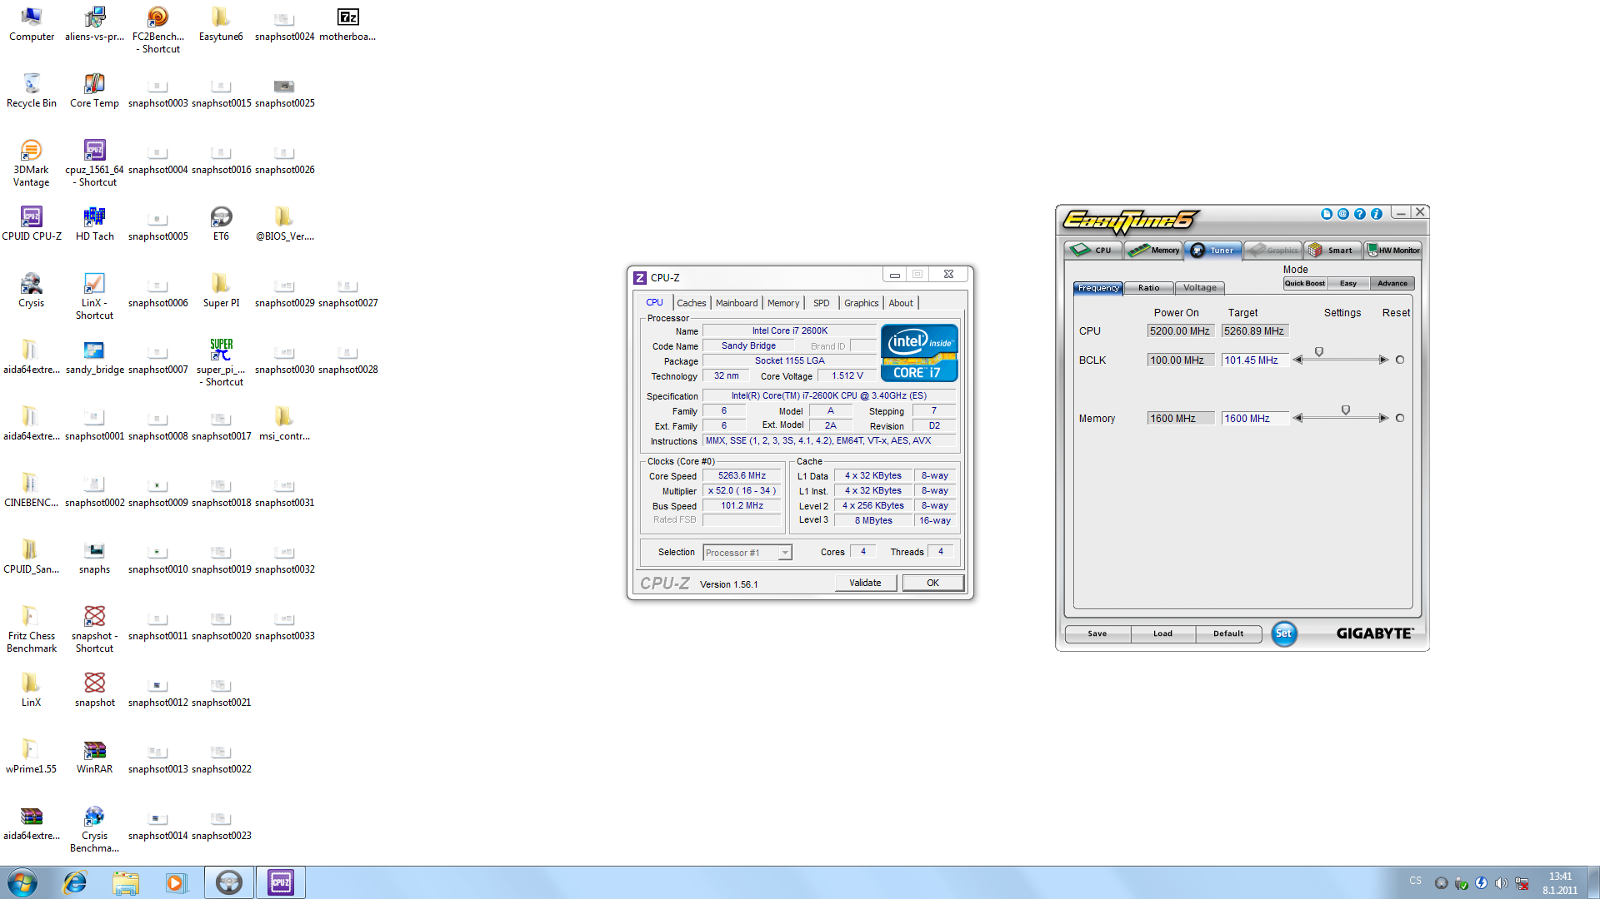The width and height of the screenshot is (1600, 899).
Task: Click the EasyTune6 question mark help icon
Action: [x=1360, y=214]
